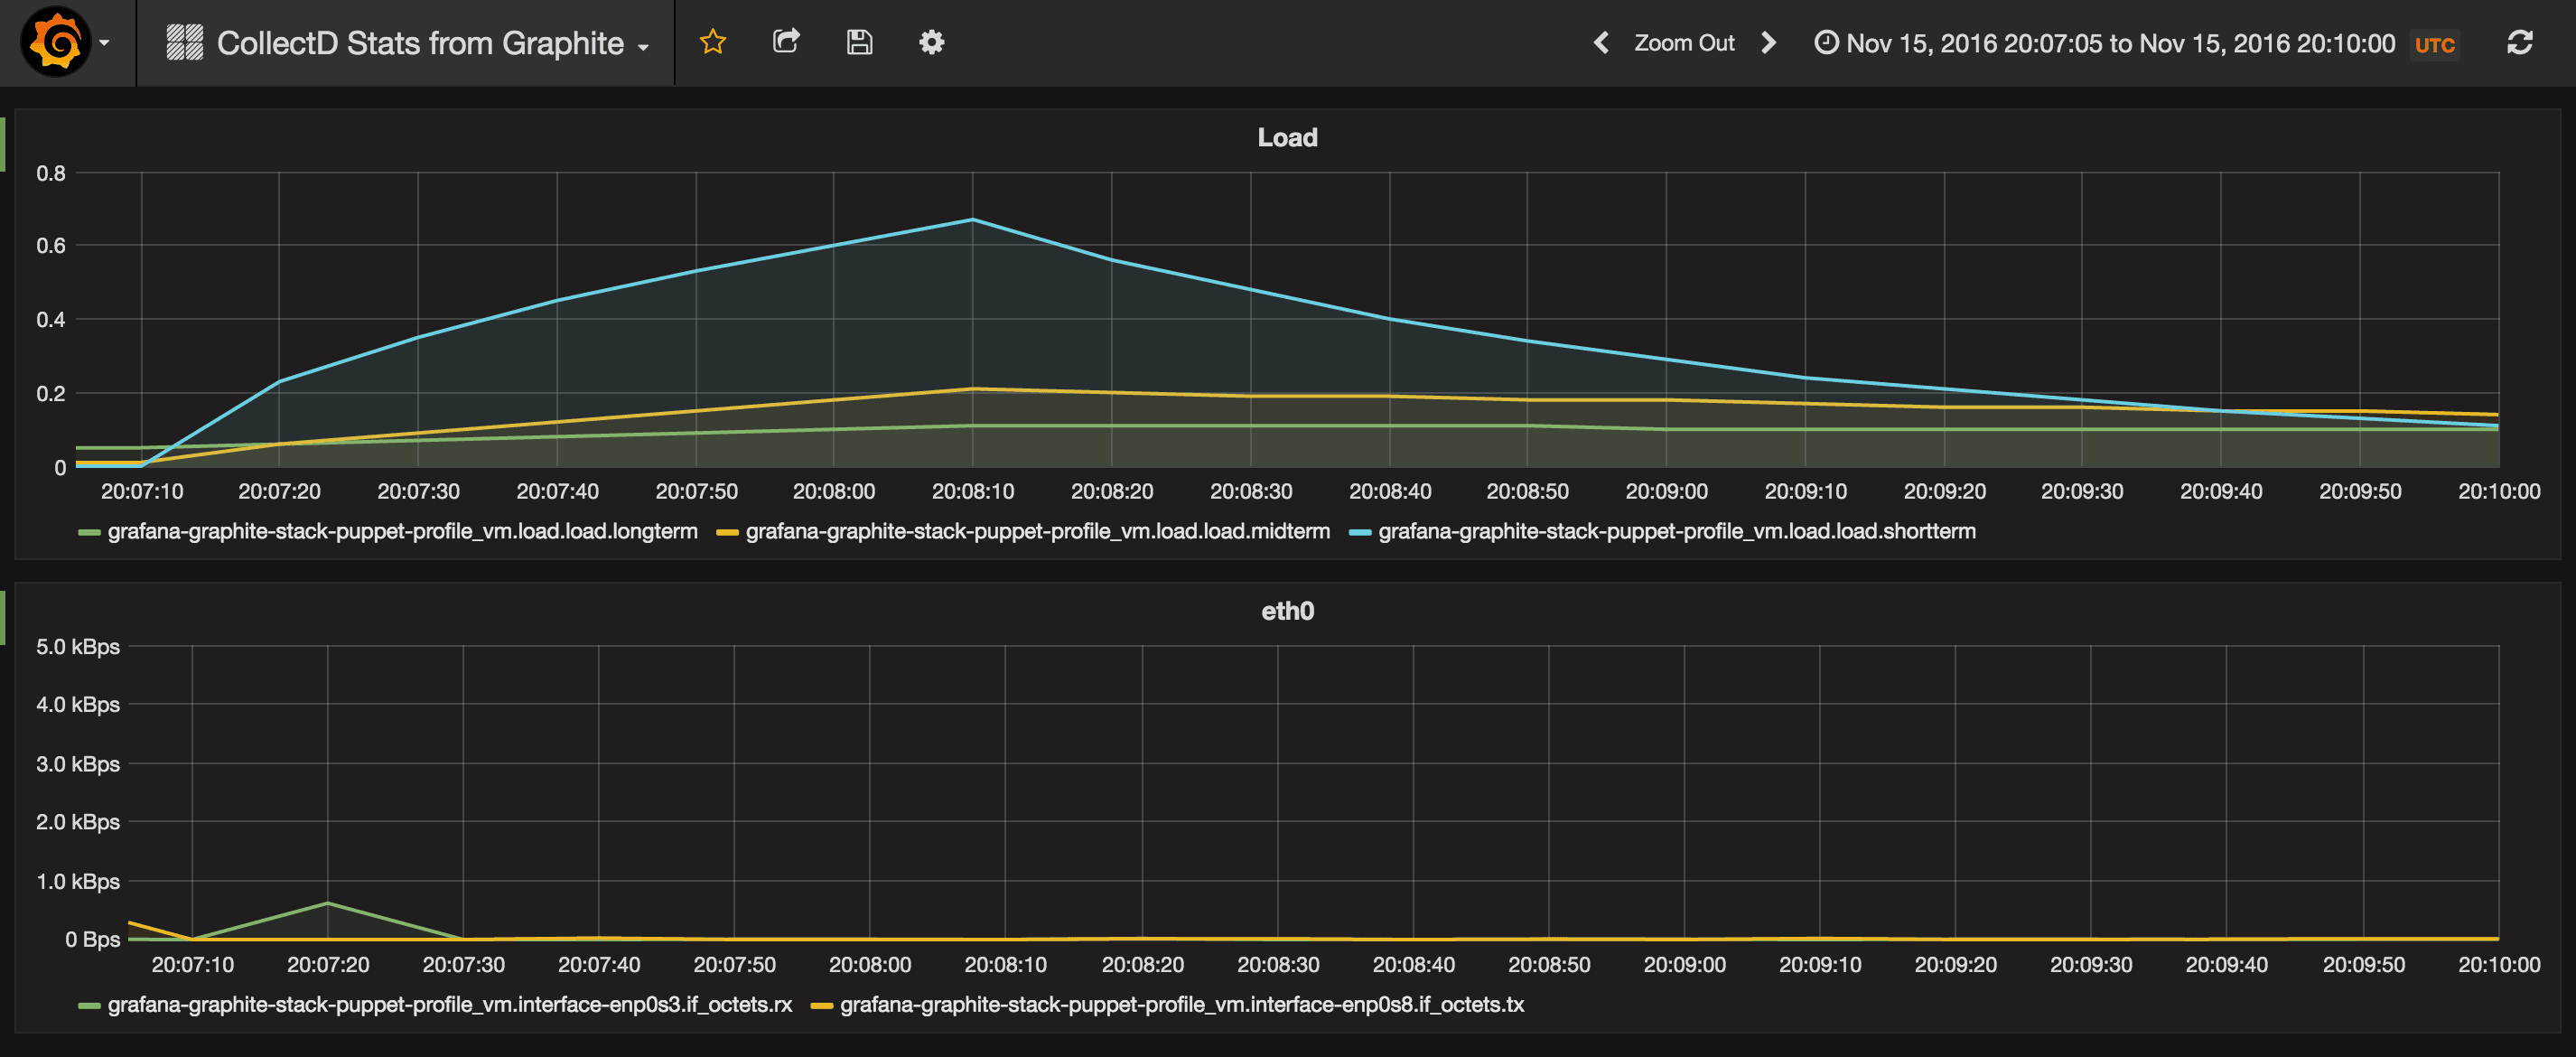2576x1057 pixels.
Task: Open the Grafana main menu logo
Action: 55,42
